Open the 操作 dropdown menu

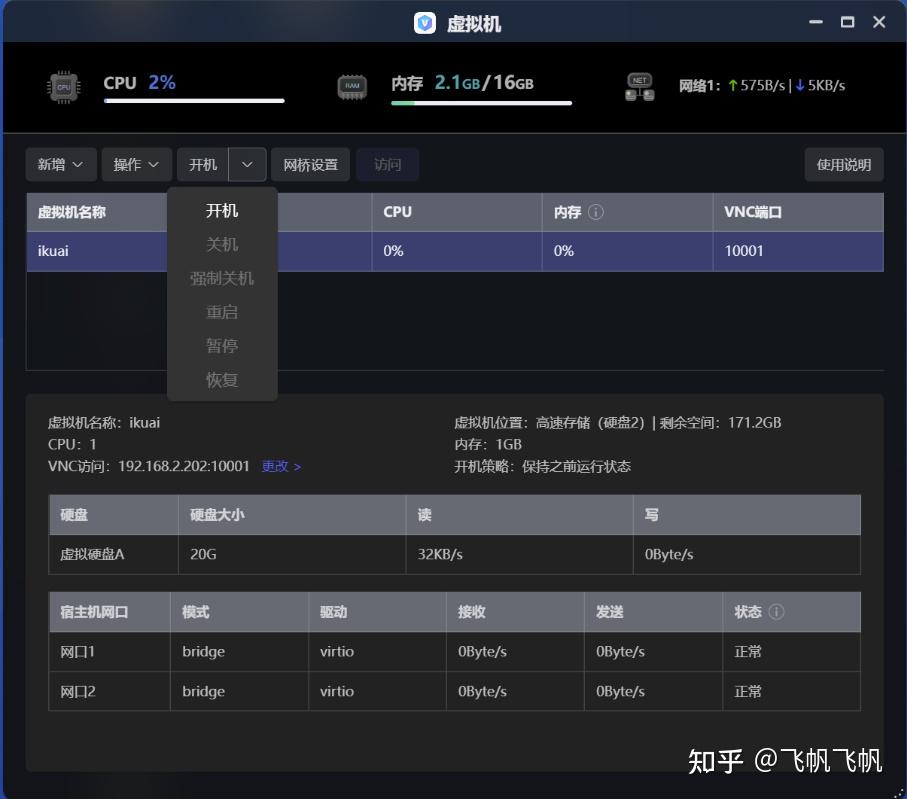point(136,164)
